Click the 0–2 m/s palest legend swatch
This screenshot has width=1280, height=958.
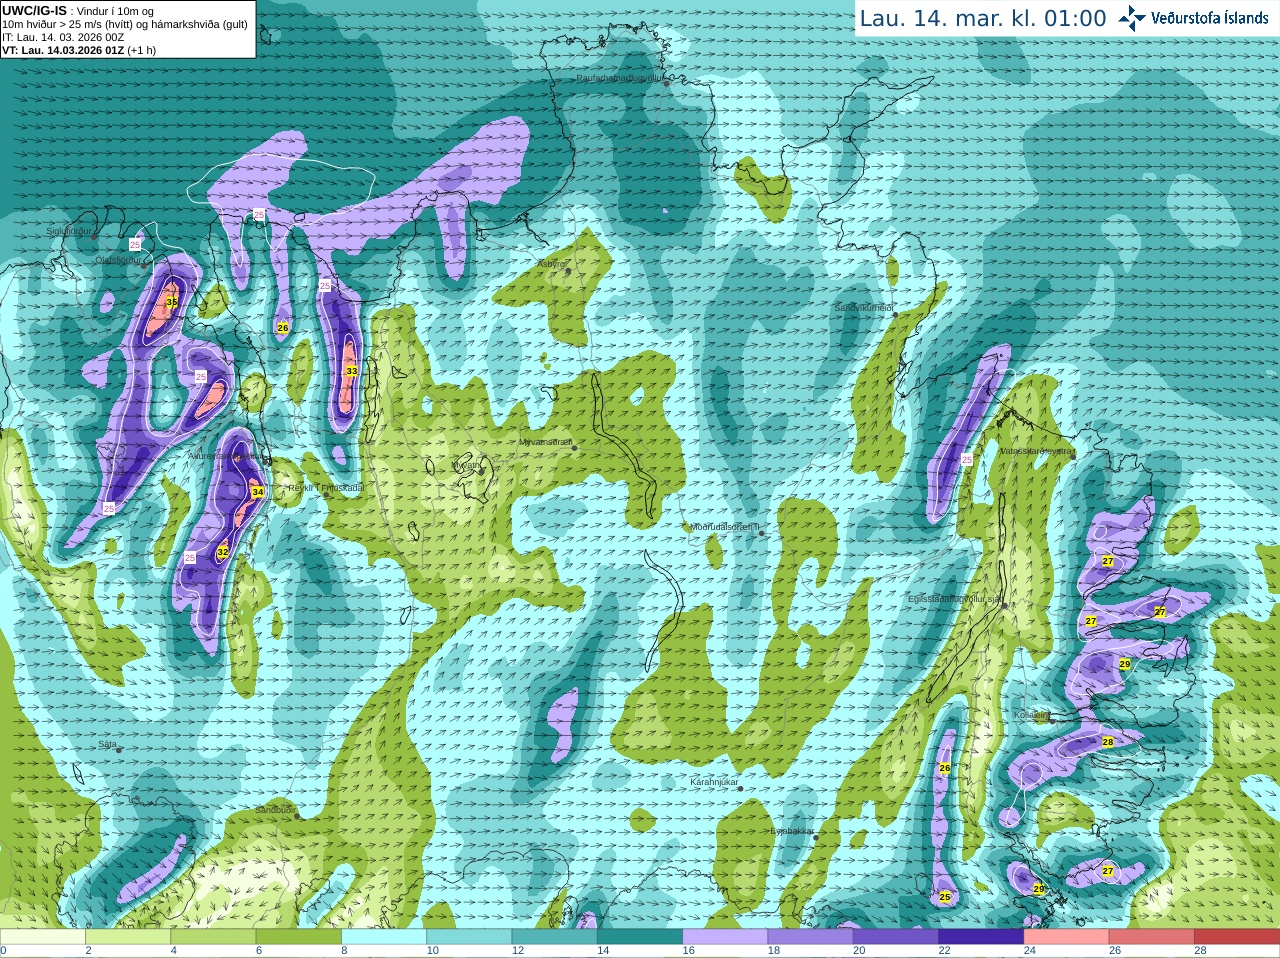tap(43, 936)
